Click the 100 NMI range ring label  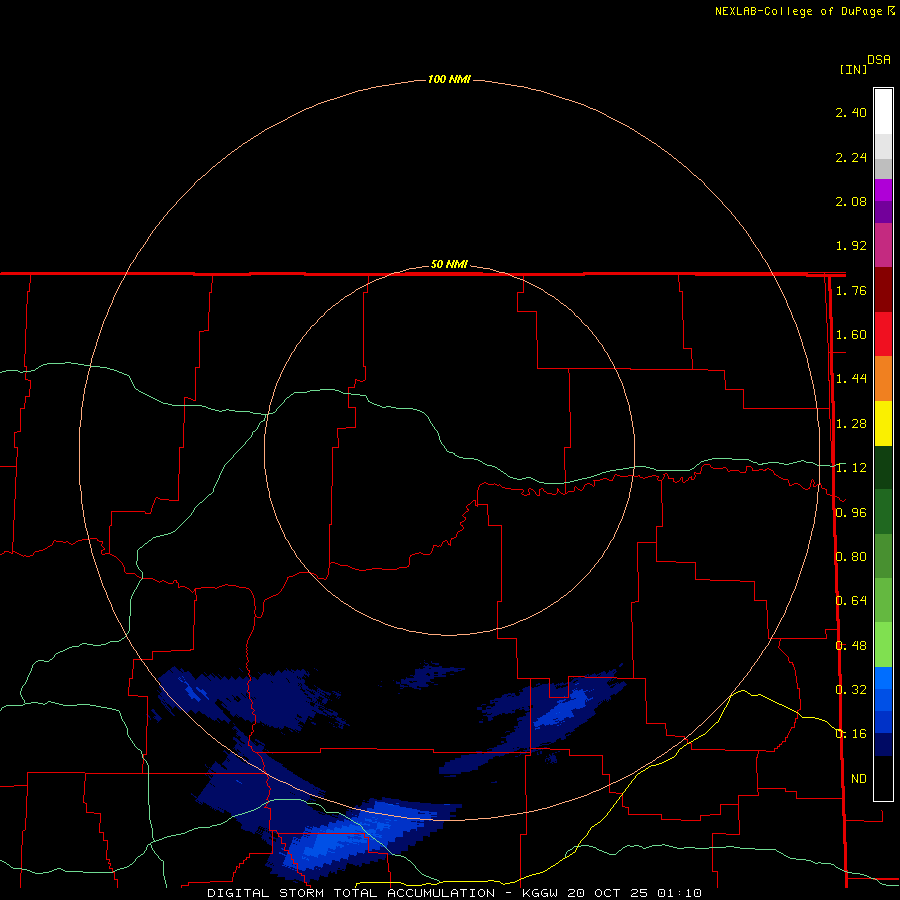[449, 79]
